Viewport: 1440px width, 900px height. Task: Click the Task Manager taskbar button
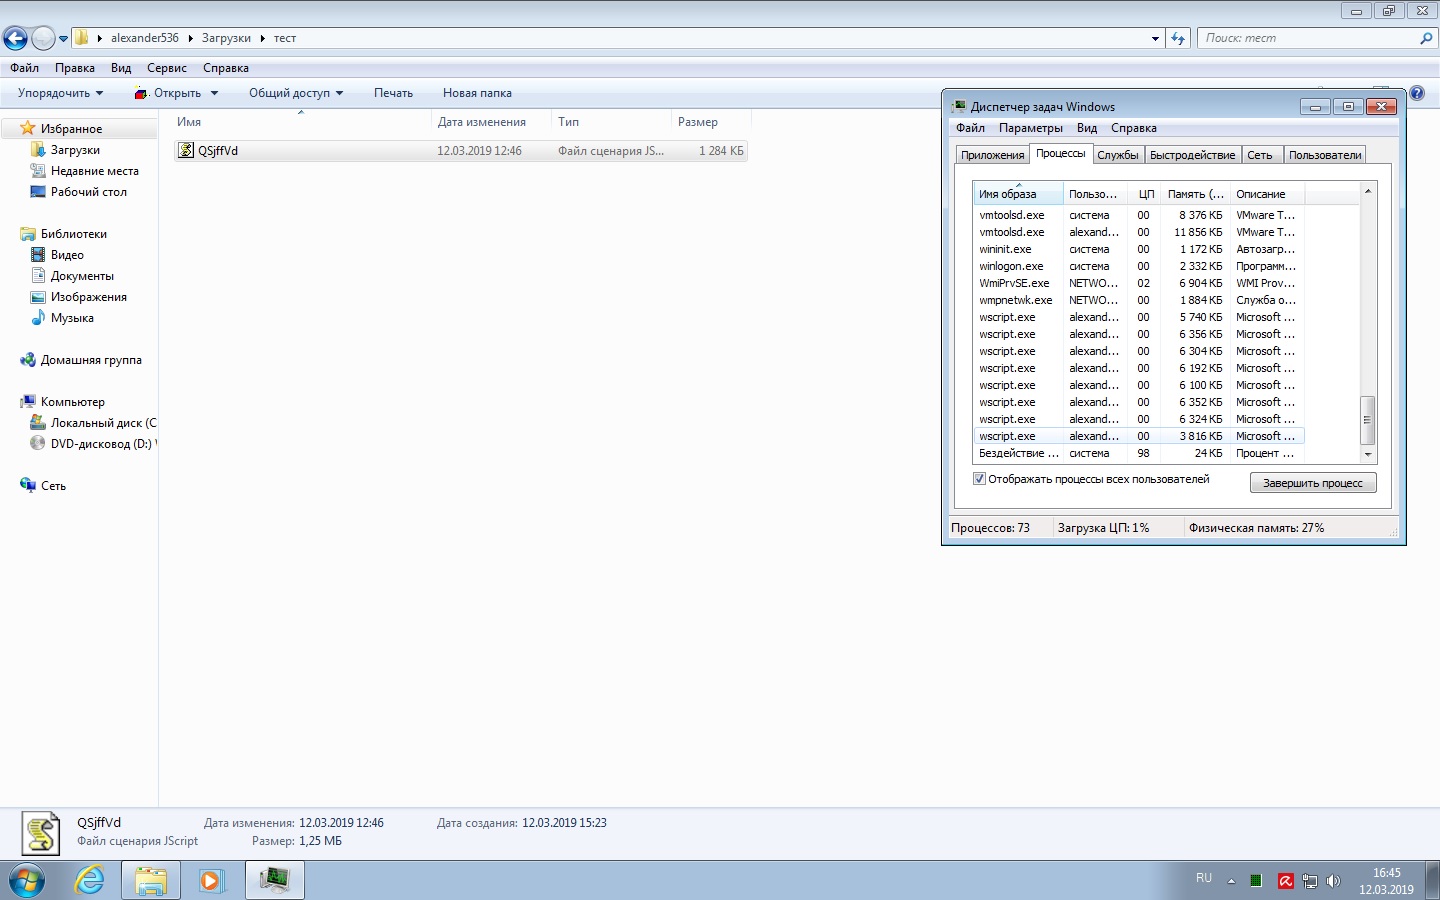(275, 880)
